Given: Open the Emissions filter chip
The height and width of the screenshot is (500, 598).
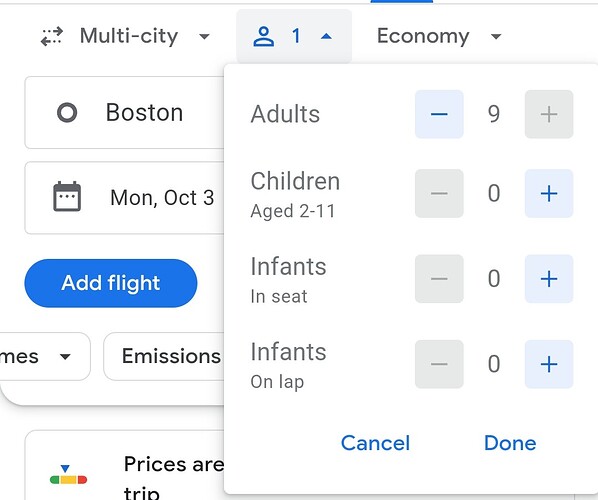Looking at the screenshot, I should pyautogui.click(x=164, y=356).
